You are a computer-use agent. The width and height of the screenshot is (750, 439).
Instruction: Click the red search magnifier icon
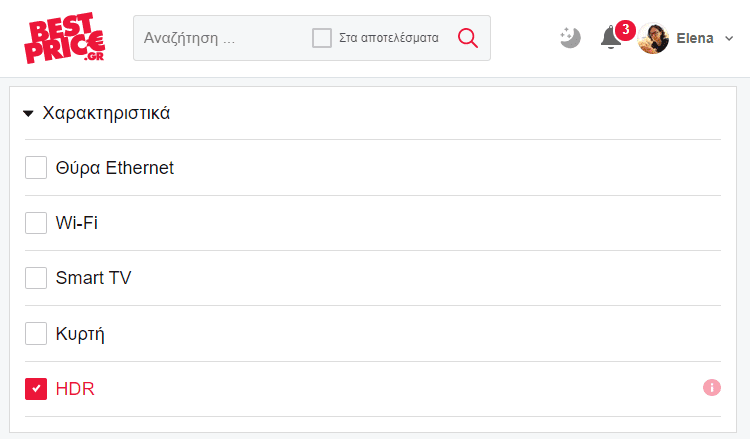click(x=467, y=38)
